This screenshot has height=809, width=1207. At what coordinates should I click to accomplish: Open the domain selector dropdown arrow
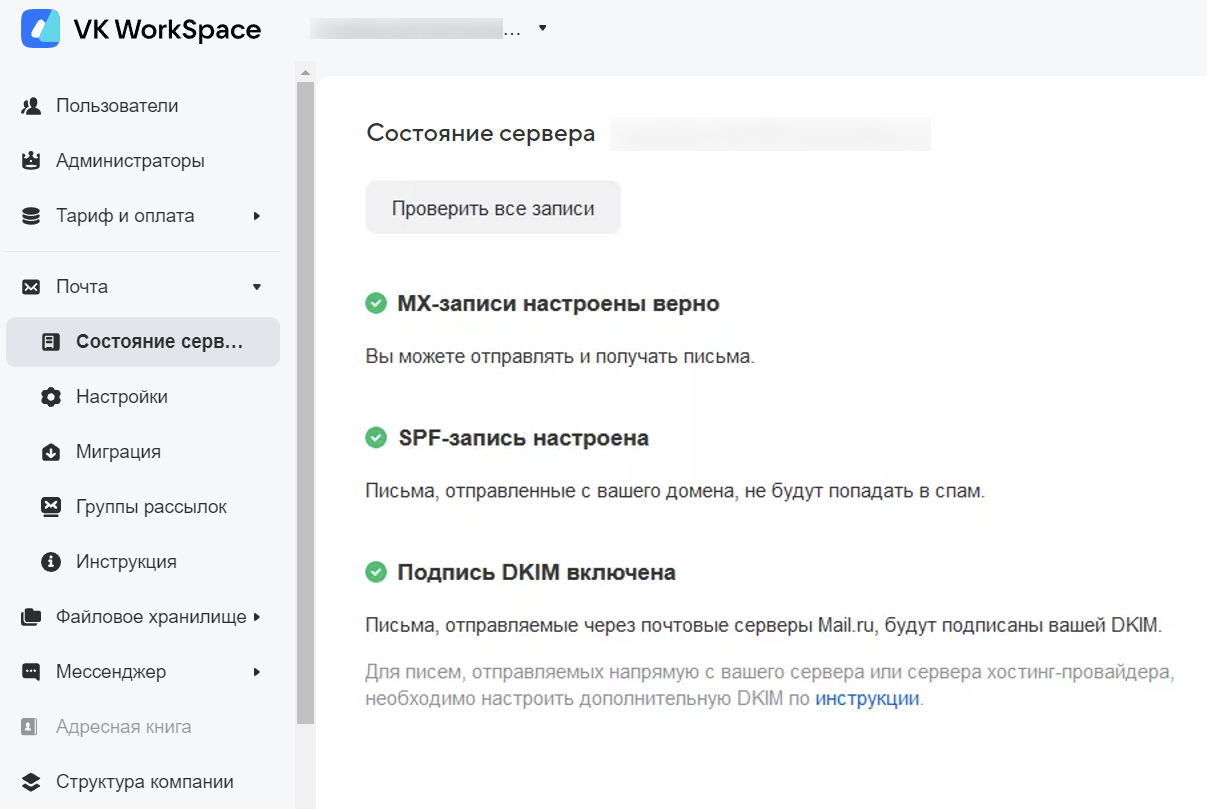[542, 29]
